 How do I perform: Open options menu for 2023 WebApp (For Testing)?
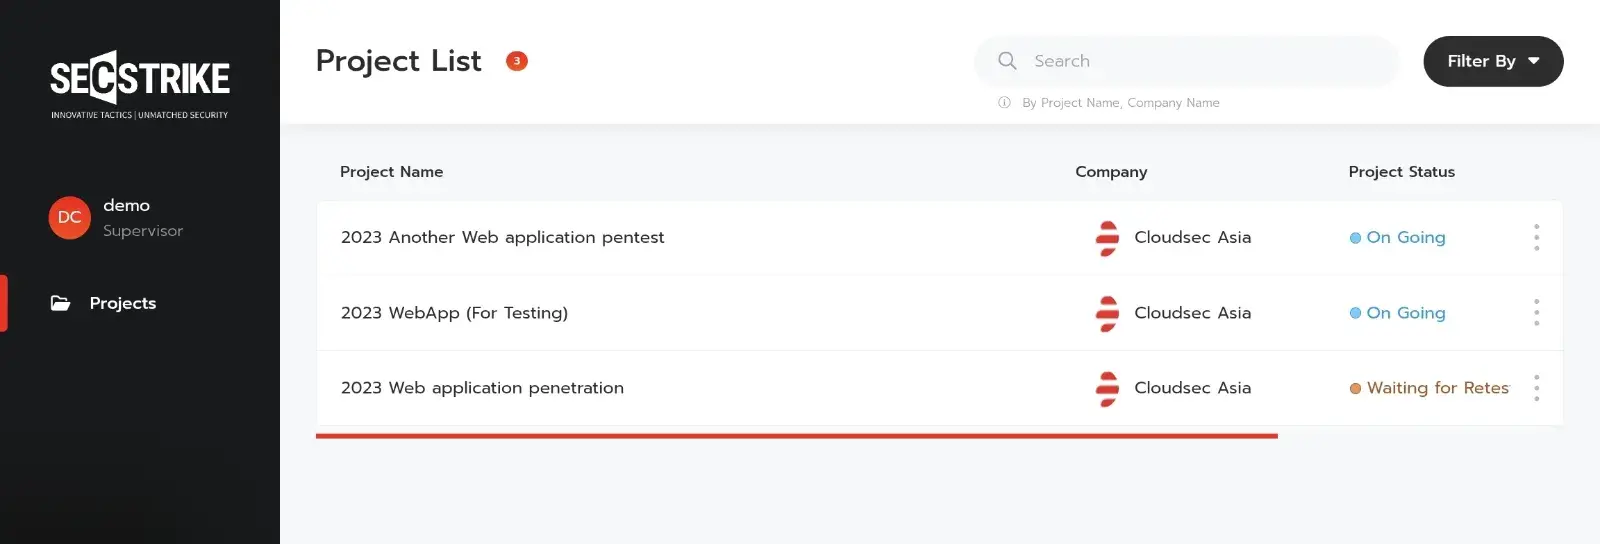(x=1536, y=313)
